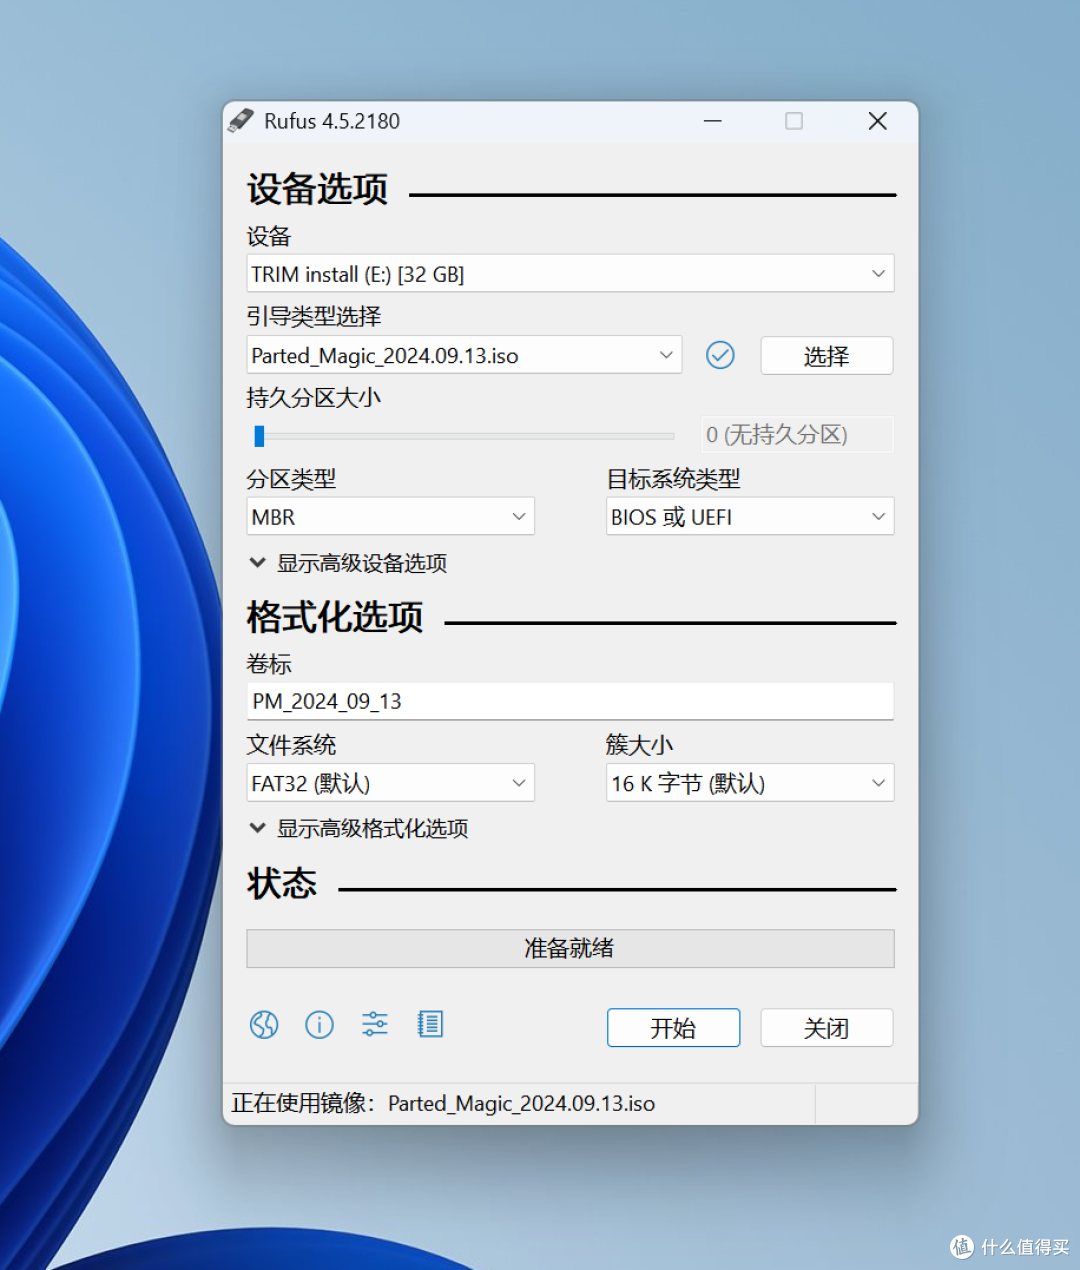The image size is (1080, 1270).
Task: Click the 格式化选项 heading
Action: pos(335,617)
